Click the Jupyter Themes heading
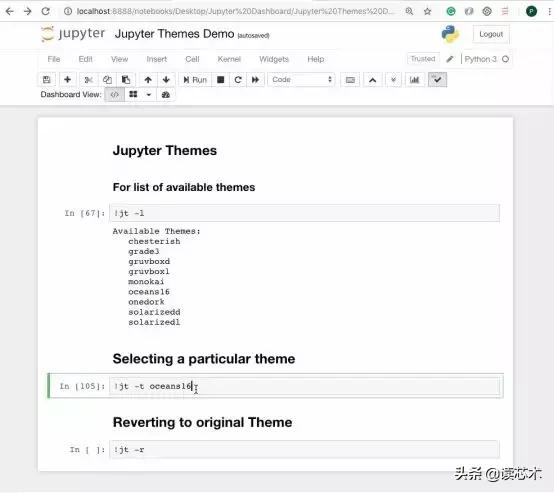This screenshot has height=493, width=554. click(x=165, y=151)
